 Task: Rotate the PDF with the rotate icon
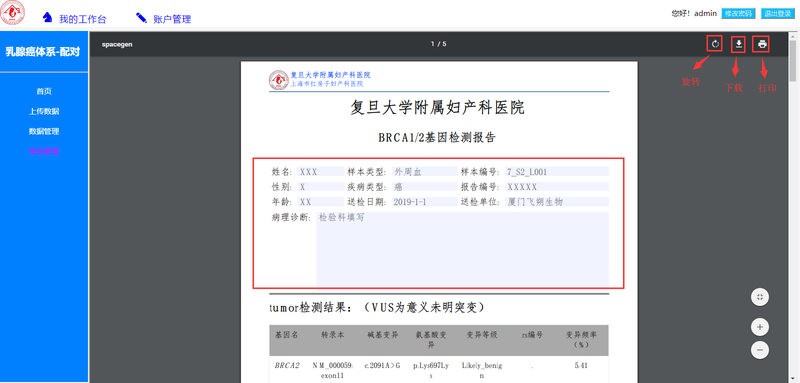[715, 44]
